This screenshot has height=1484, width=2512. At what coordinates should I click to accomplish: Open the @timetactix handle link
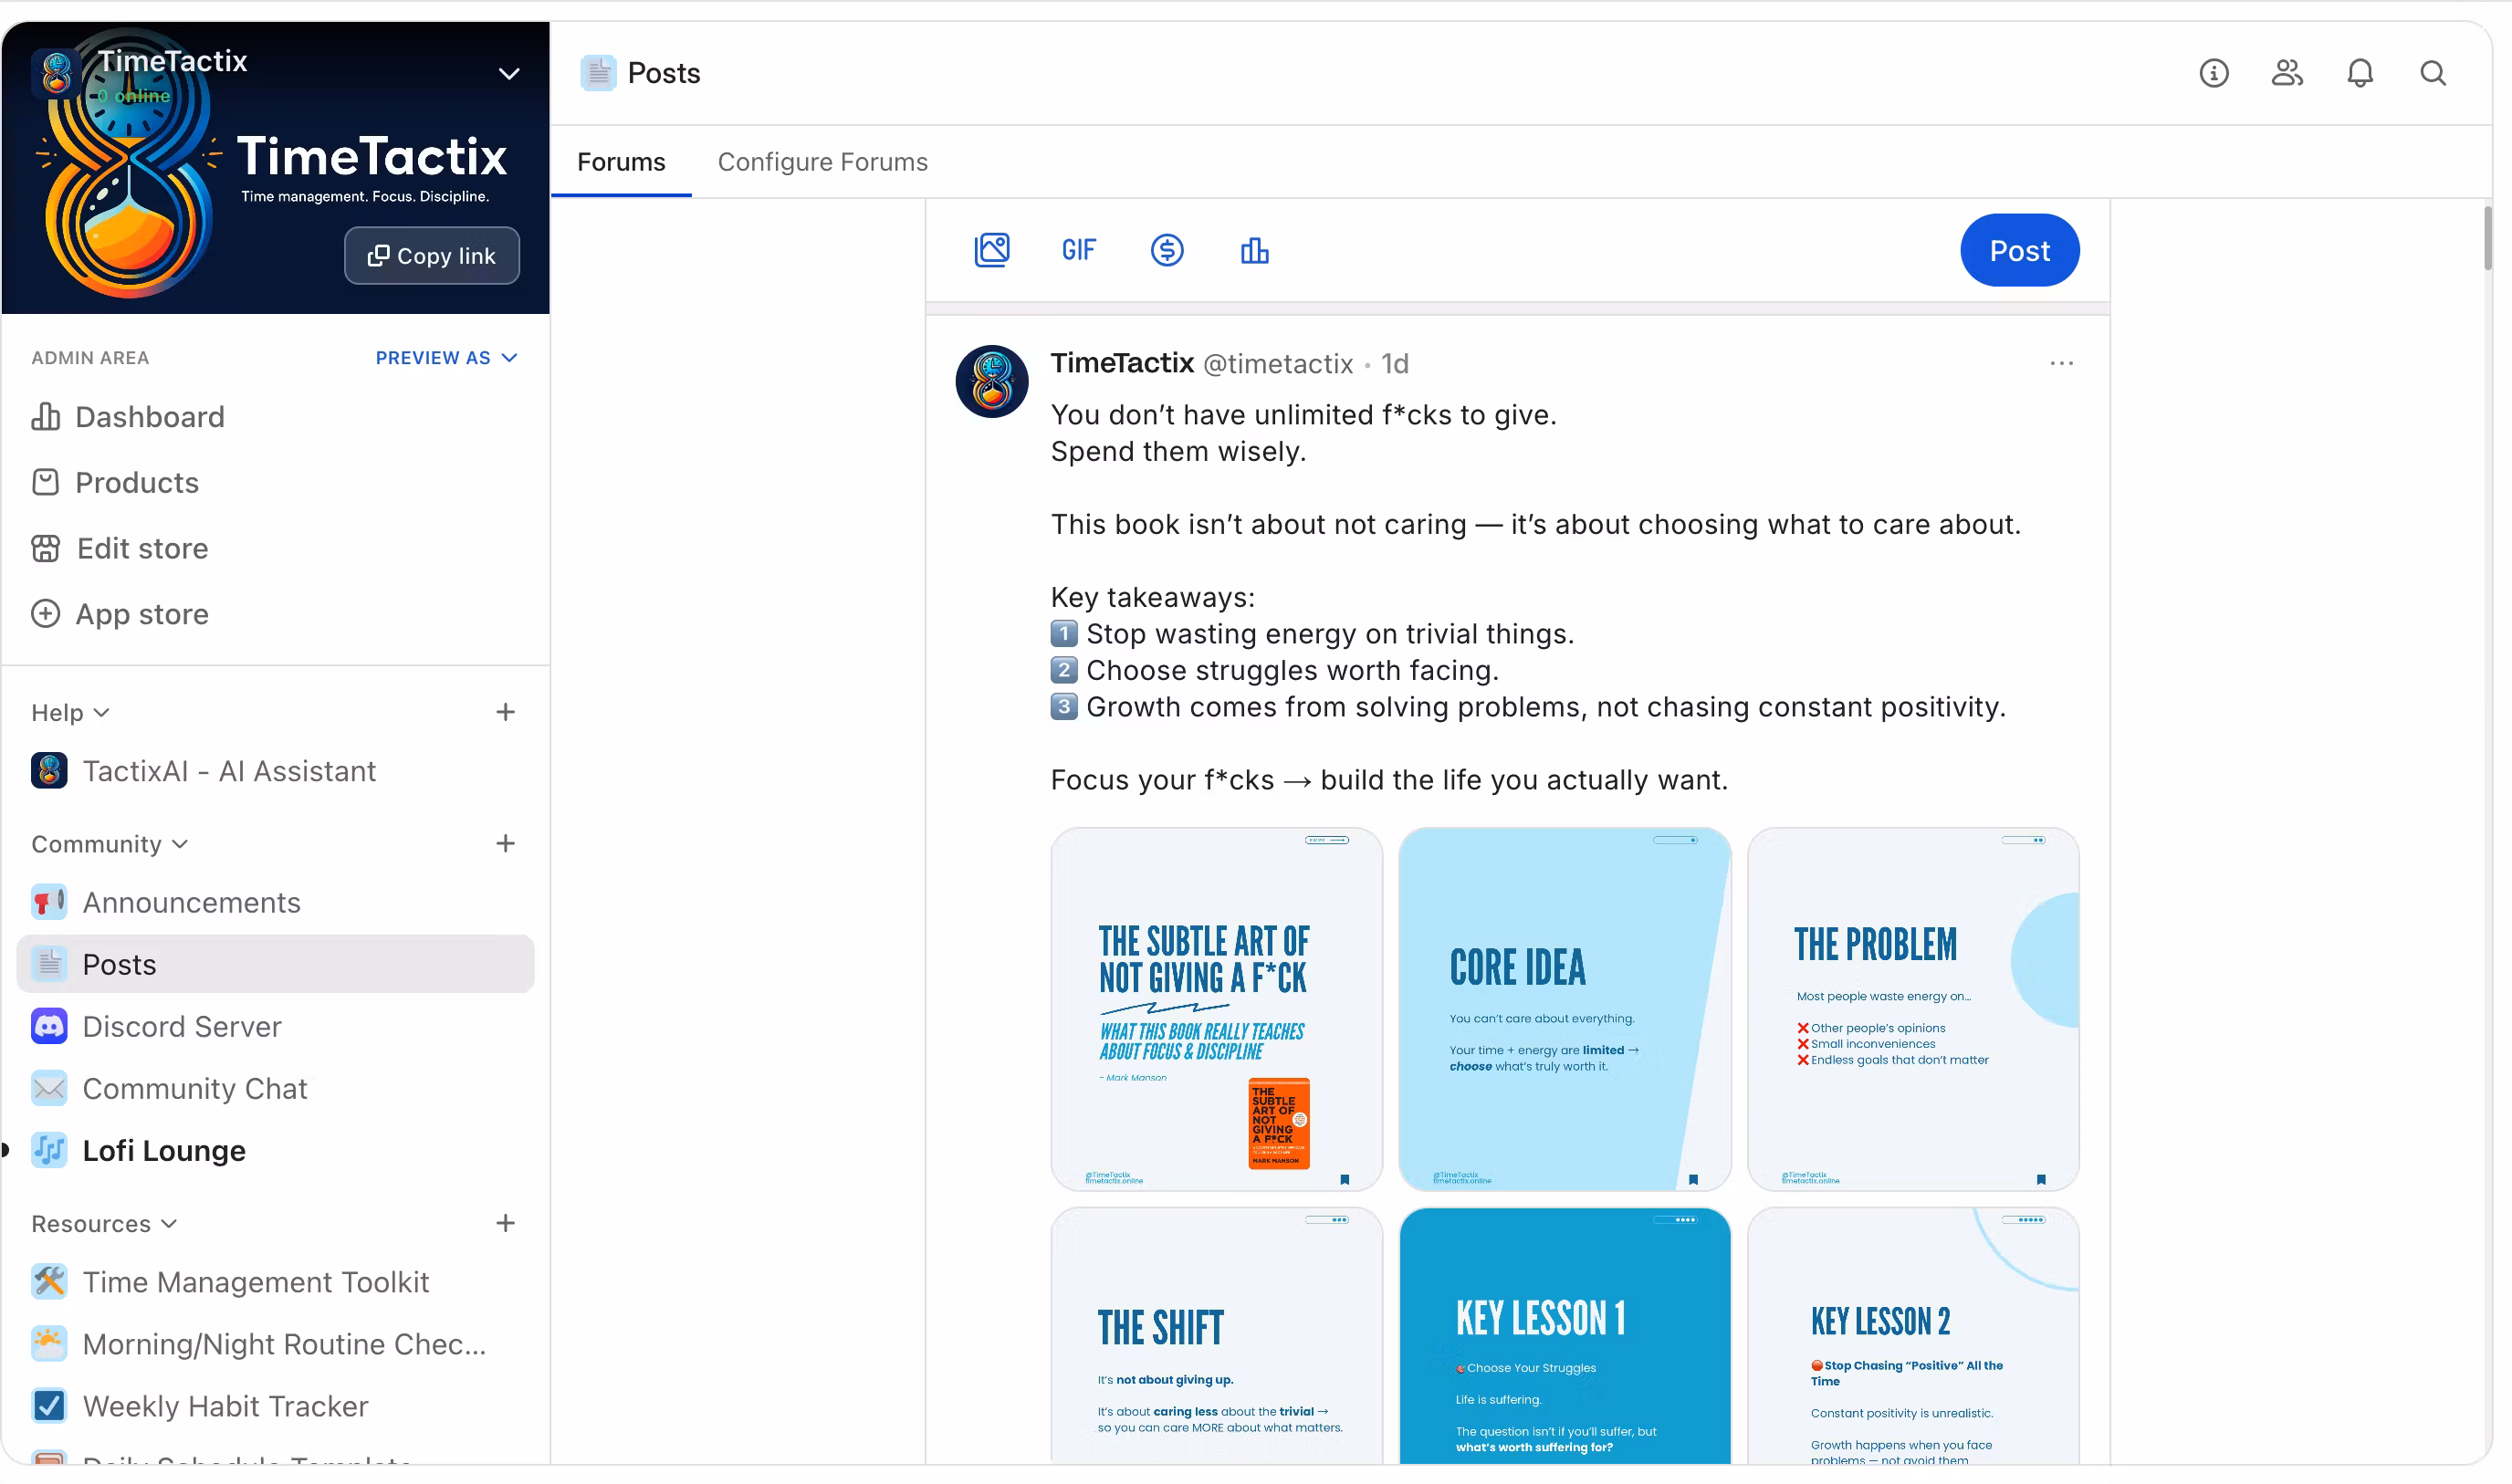click(1278, 364)
